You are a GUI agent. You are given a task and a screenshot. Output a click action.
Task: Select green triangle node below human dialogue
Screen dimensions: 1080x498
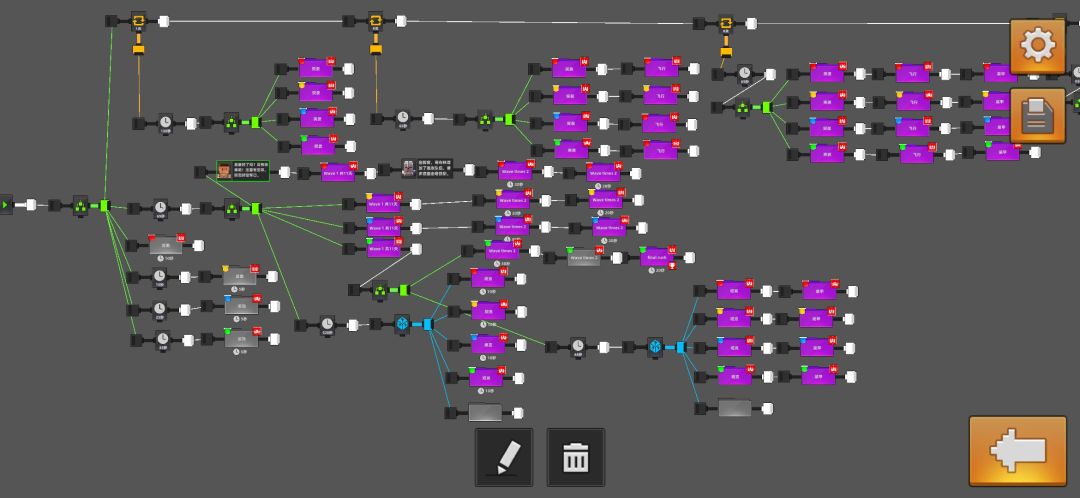232,208
